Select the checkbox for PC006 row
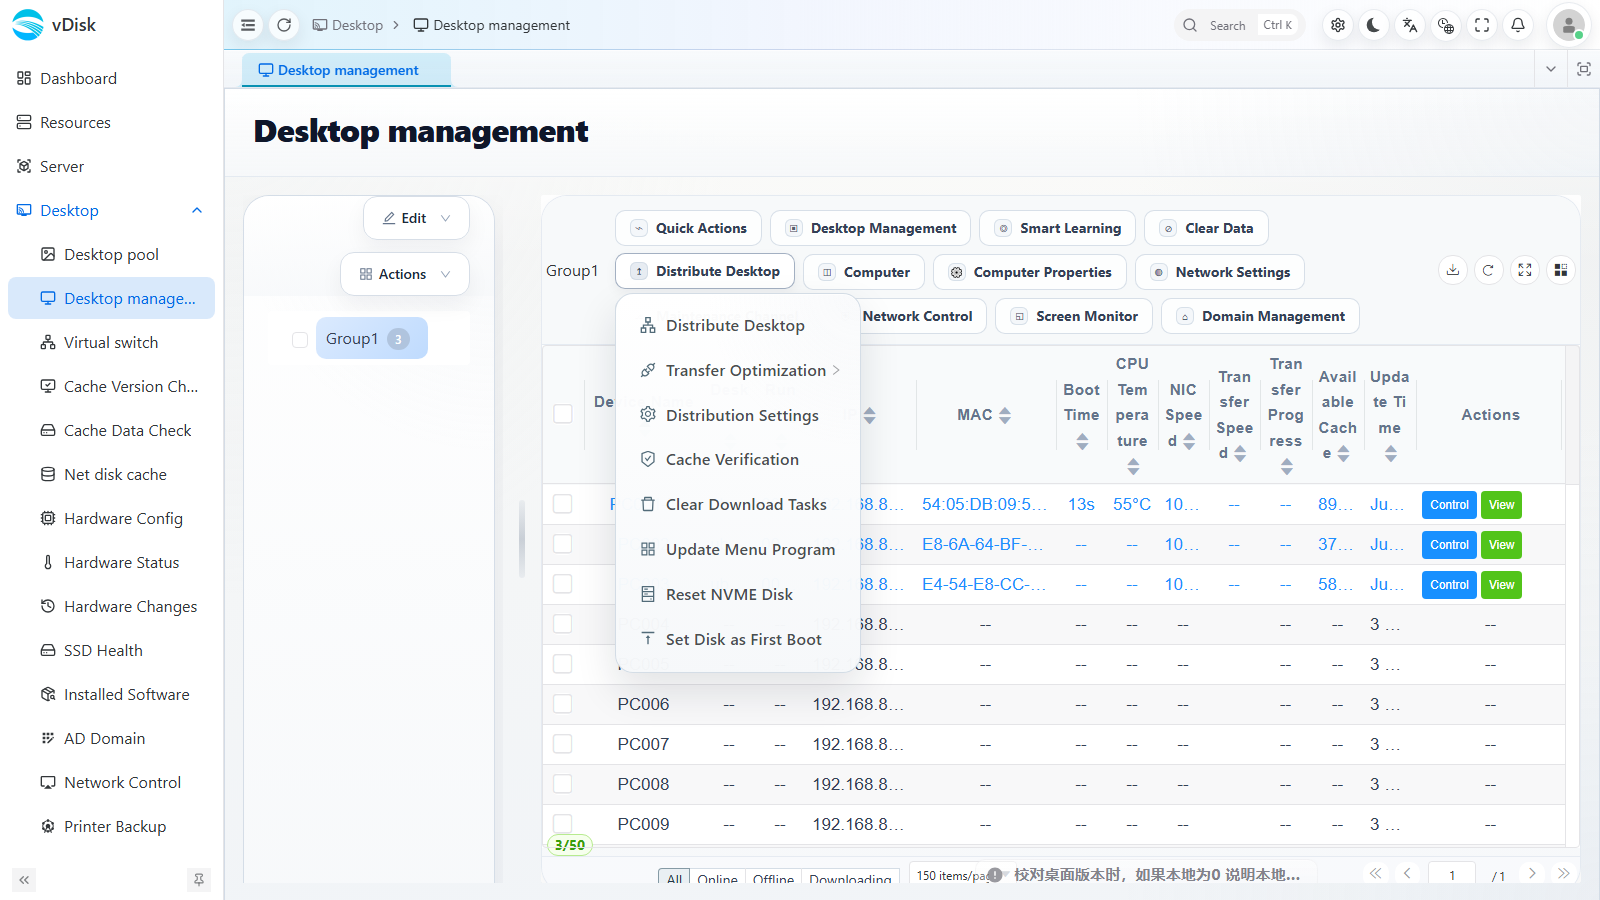The height and width of the screenshot is (900, 1600). (x=563, y=704)
